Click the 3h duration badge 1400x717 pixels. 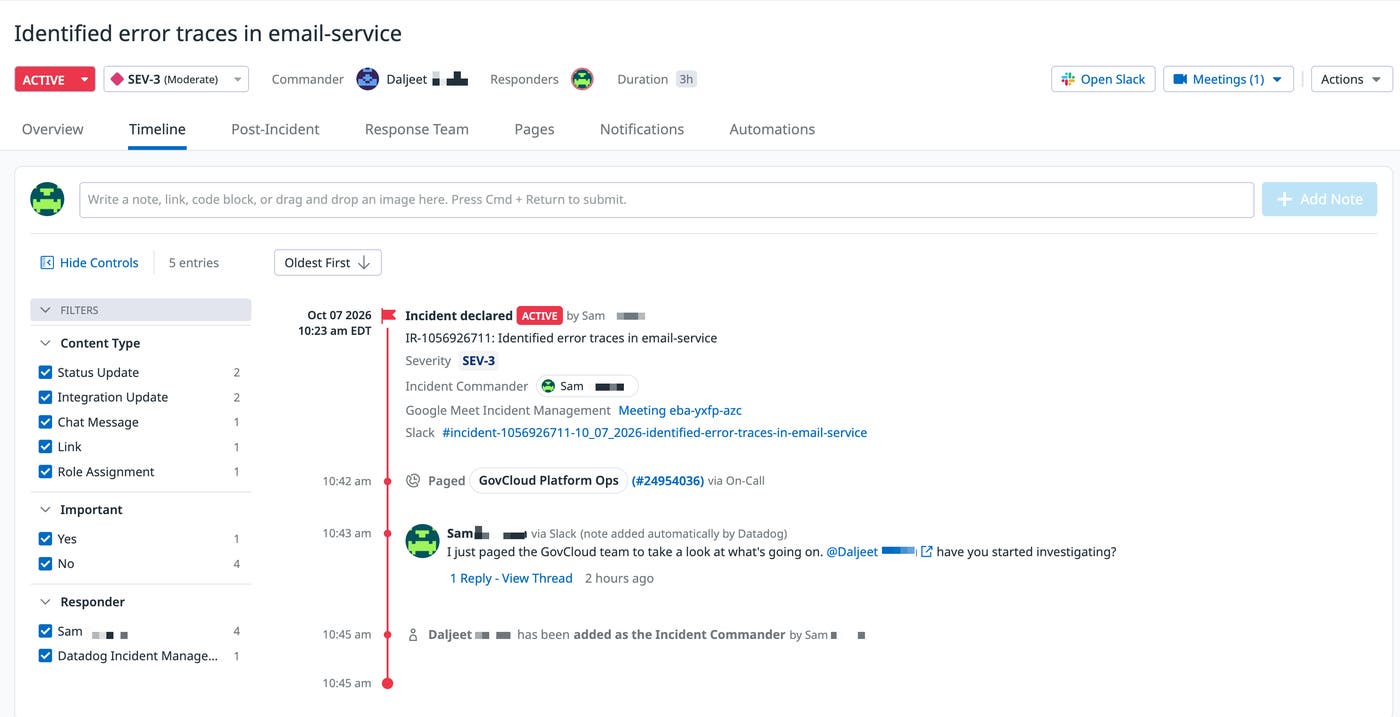686,79
